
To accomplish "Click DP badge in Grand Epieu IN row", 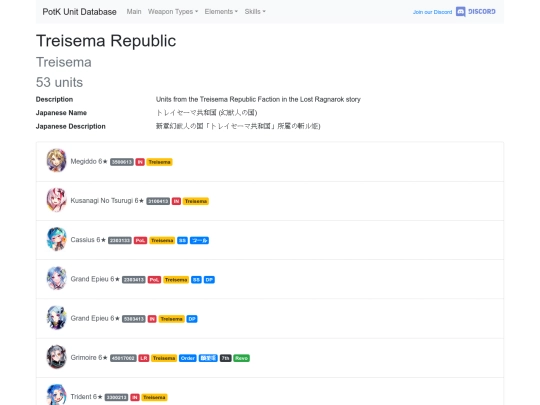I will point(192,319).
